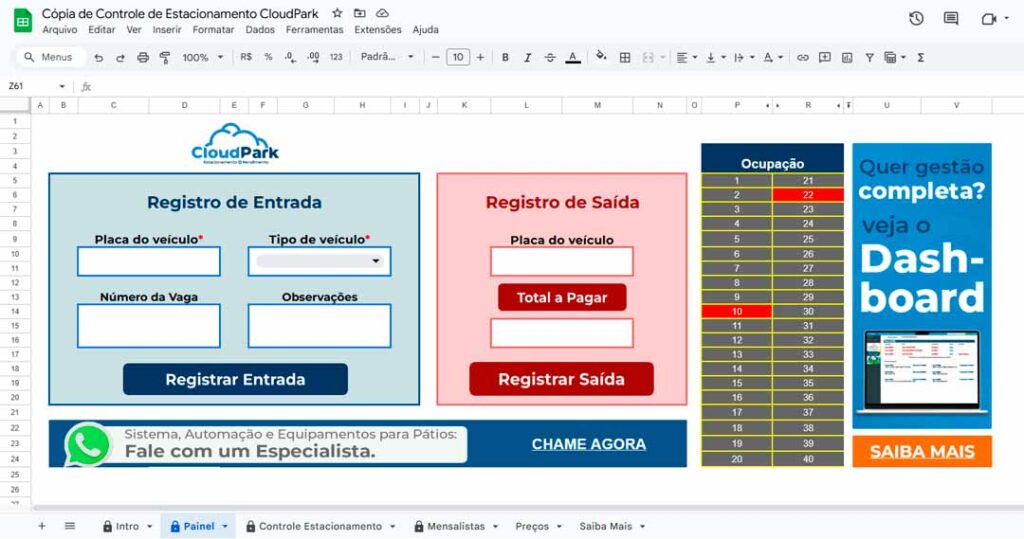Star the CloudPark spreadsheet

point(337,13)
